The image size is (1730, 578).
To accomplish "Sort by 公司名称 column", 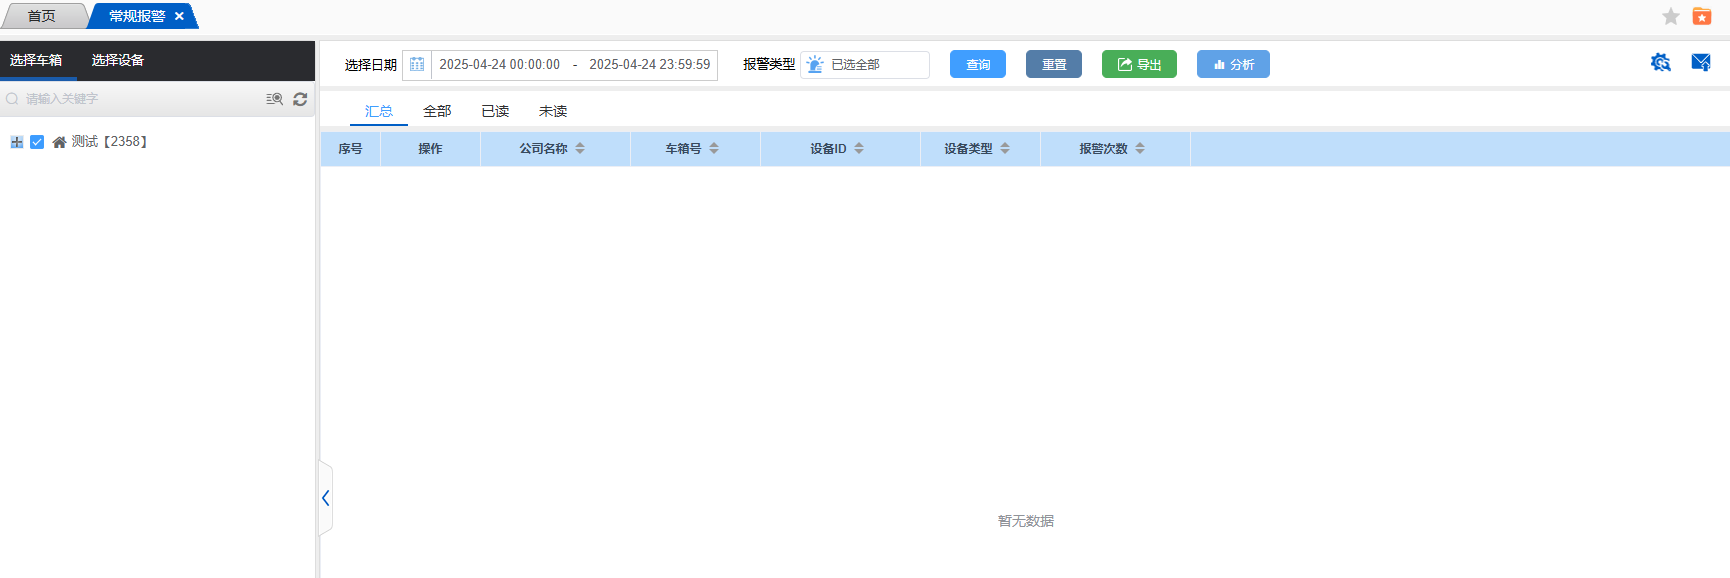I will (580, 149).
